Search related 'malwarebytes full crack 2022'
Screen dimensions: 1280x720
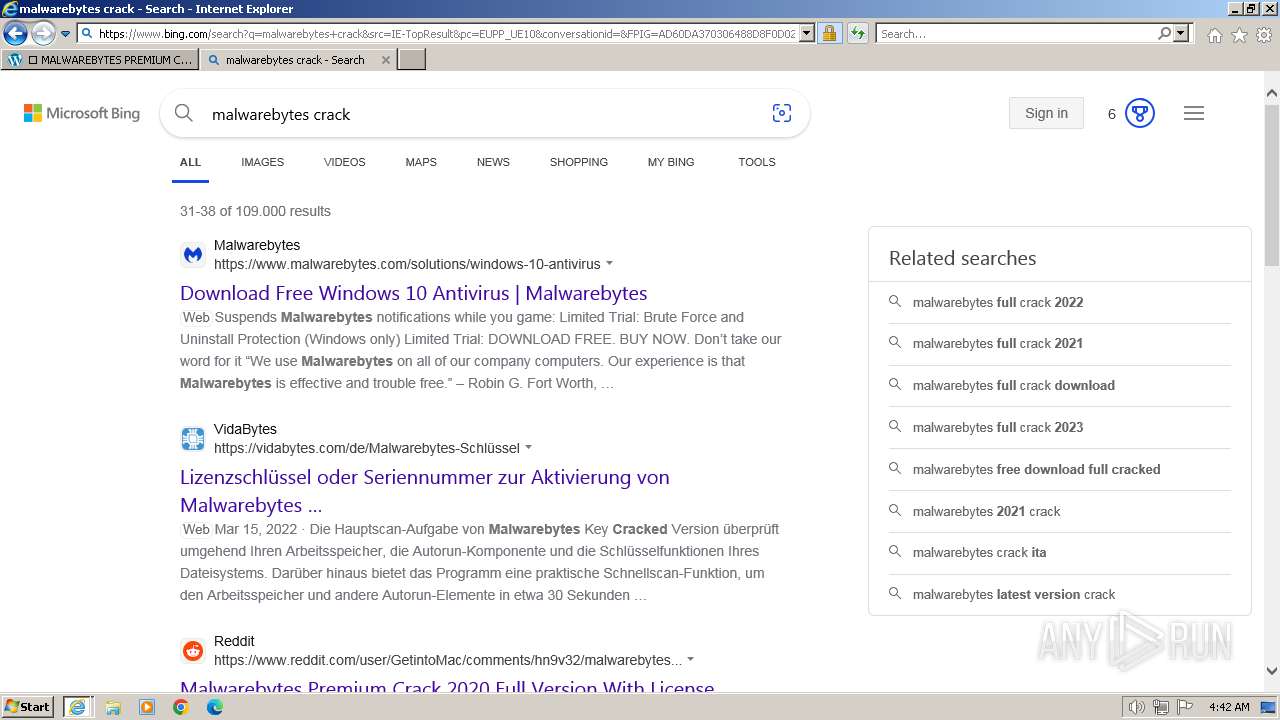pos(1059,302)
